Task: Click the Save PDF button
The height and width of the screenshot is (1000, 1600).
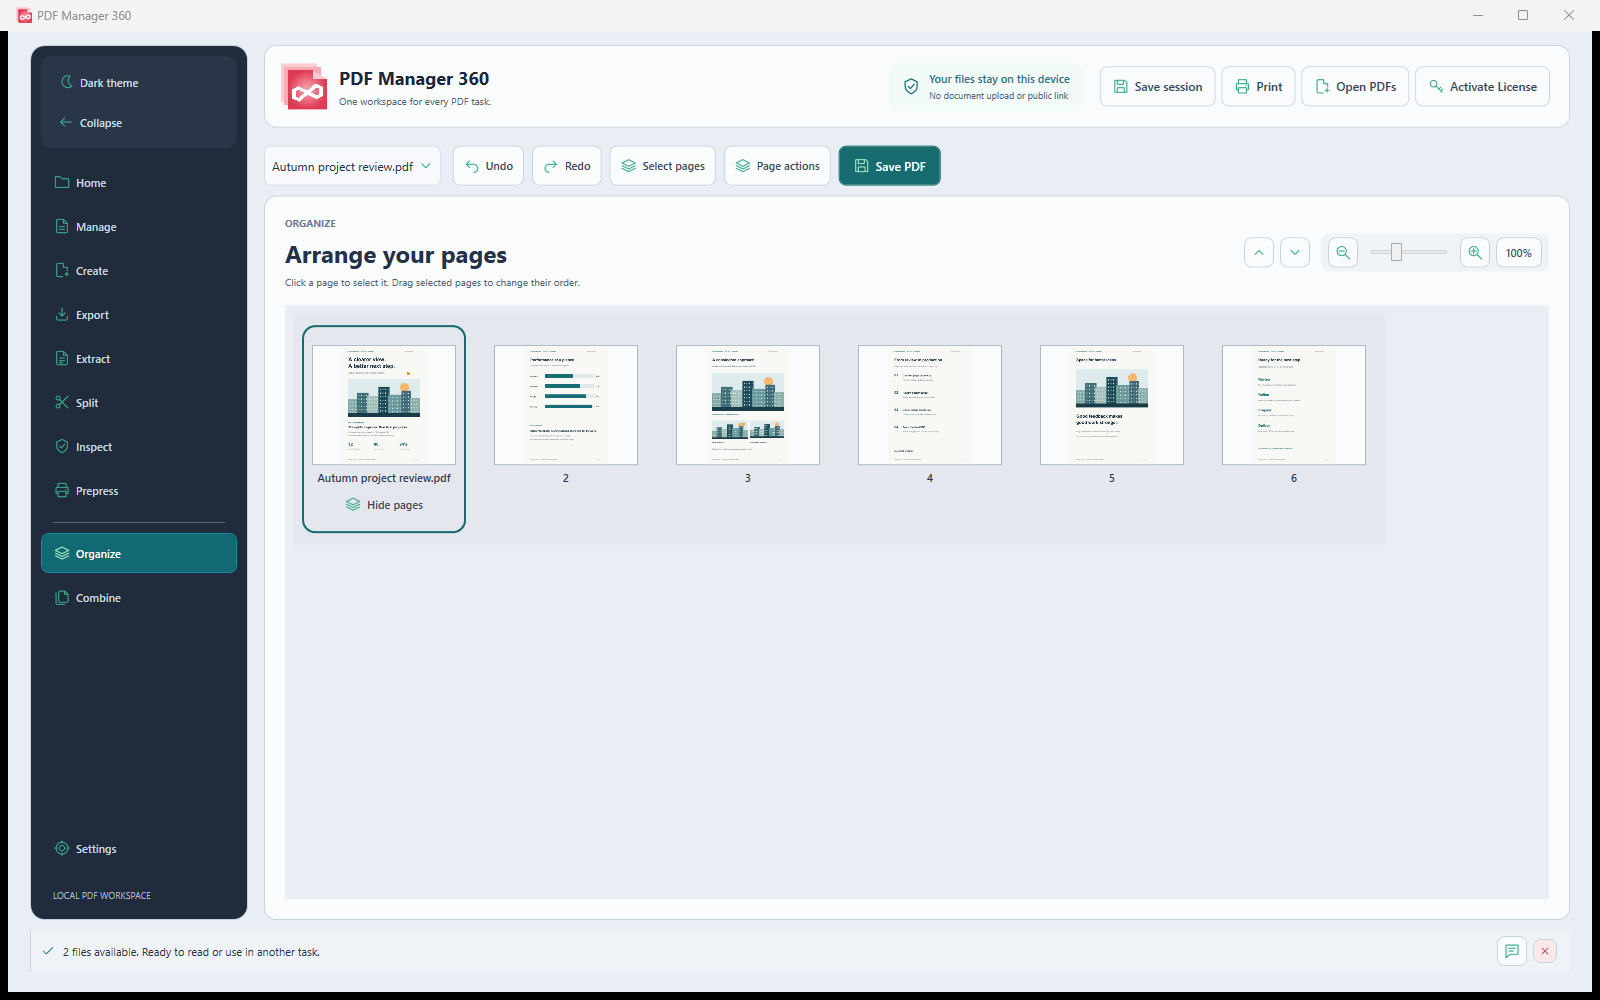Action: coord(889,166)
